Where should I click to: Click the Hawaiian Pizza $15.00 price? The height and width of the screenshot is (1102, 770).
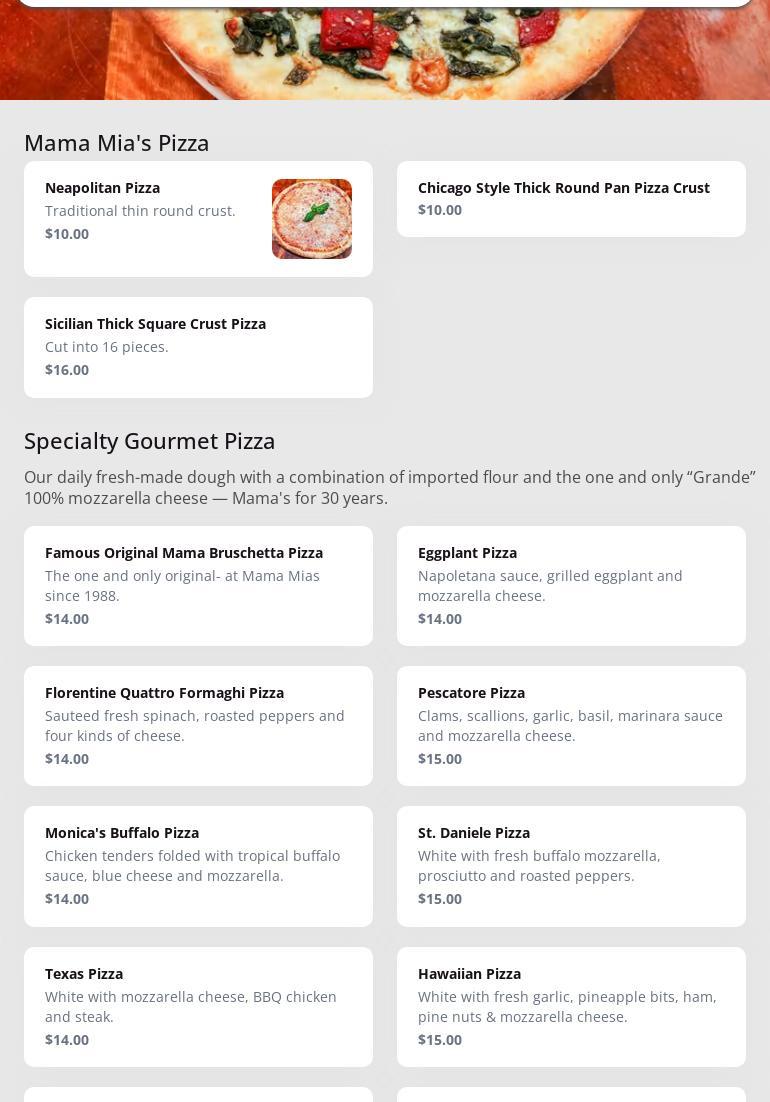click(440, 1040)
